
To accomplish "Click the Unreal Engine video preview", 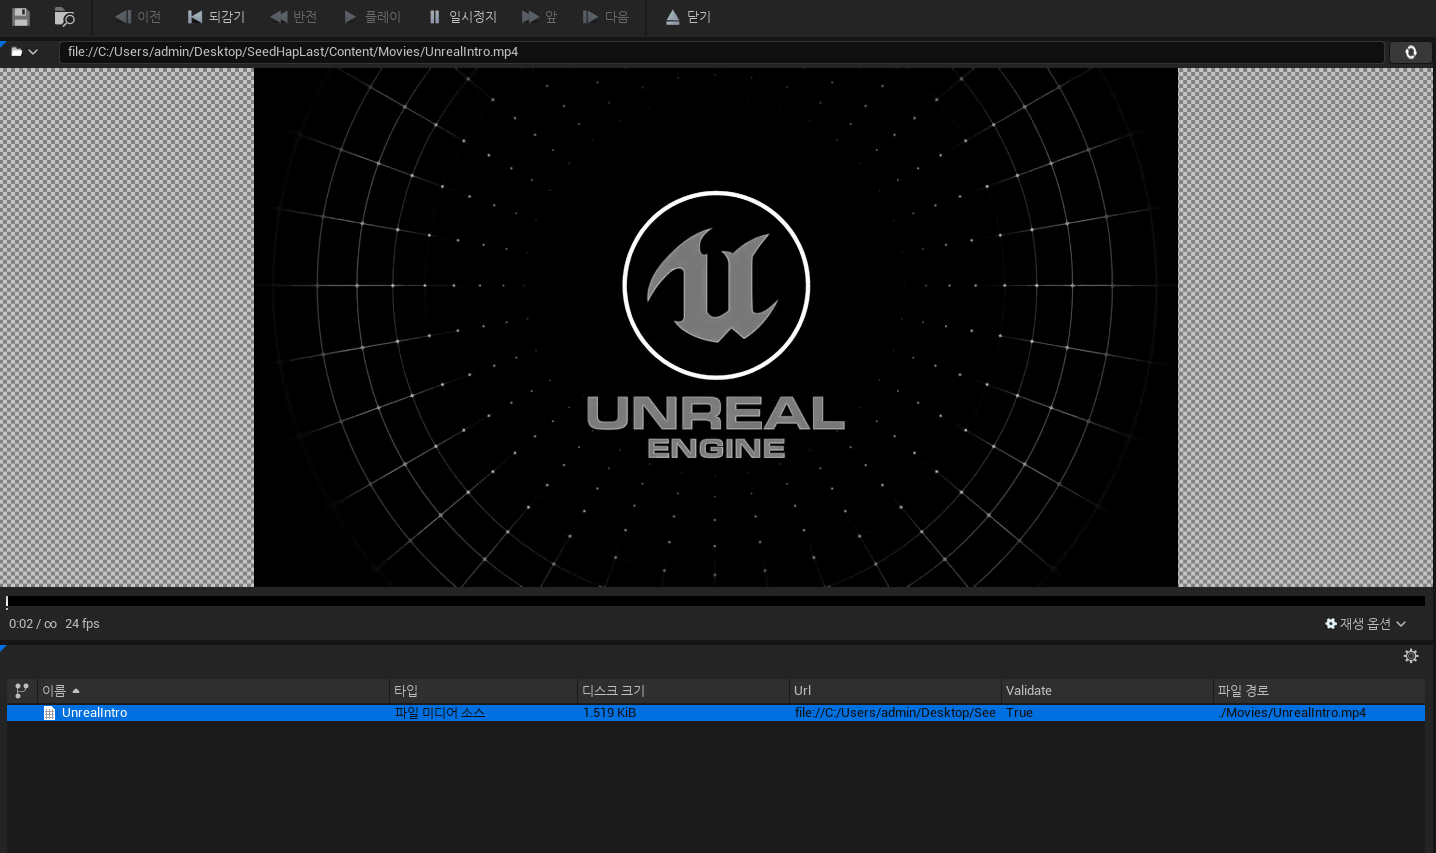I will [x=716, y=327].
